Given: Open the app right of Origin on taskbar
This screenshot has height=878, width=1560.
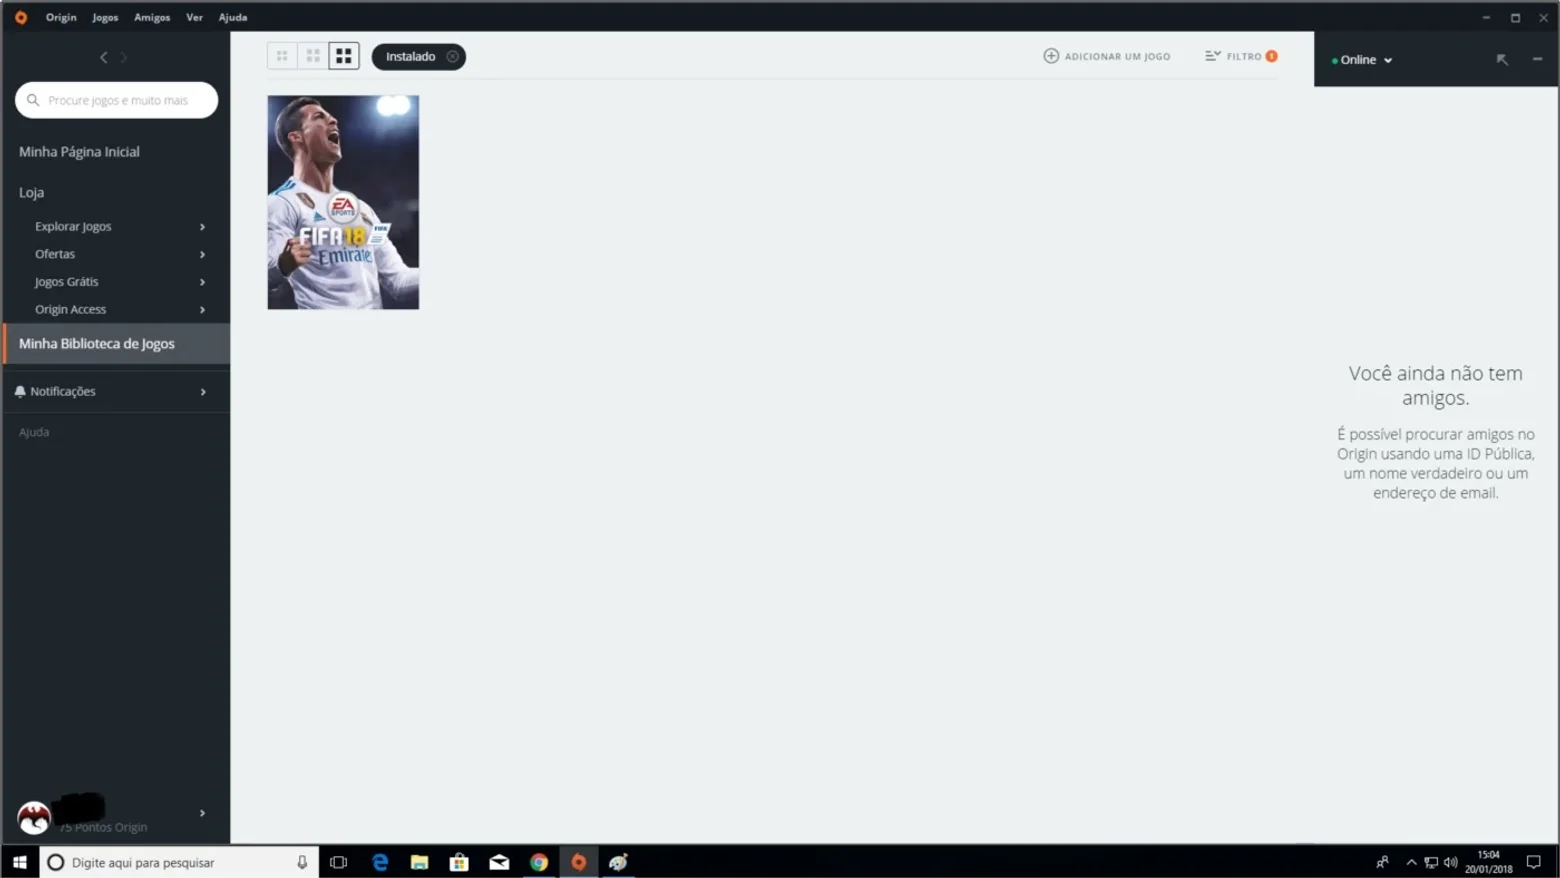Looking at the screenshot, I should (618, 862).
